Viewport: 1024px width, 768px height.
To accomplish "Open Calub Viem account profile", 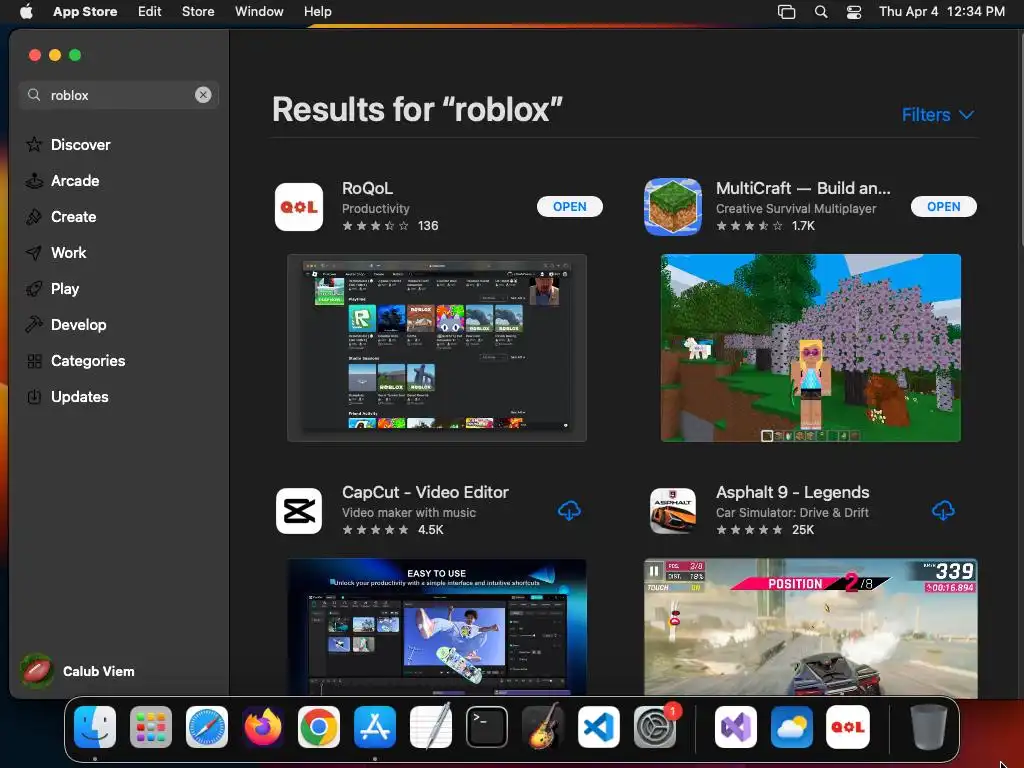I will pyautogui.click(x=78, y=671).
